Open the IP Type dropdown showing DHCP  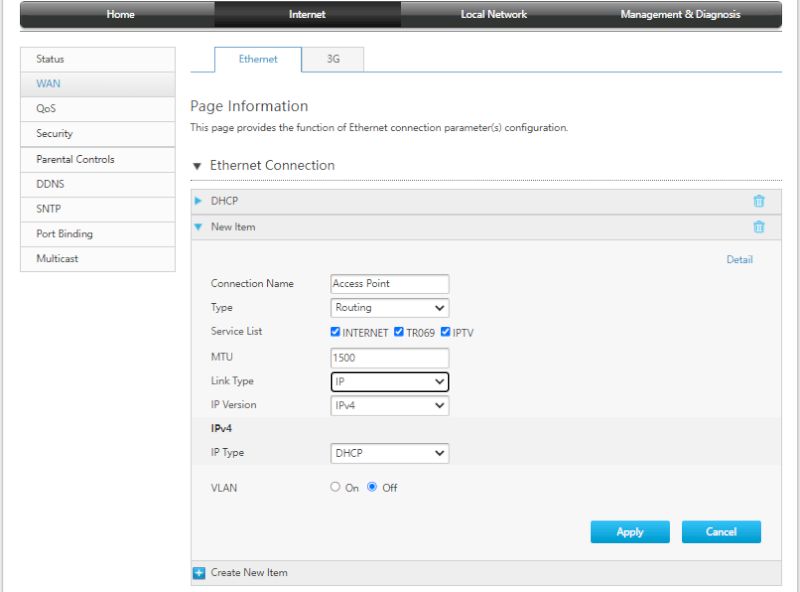tap(389, 453)
